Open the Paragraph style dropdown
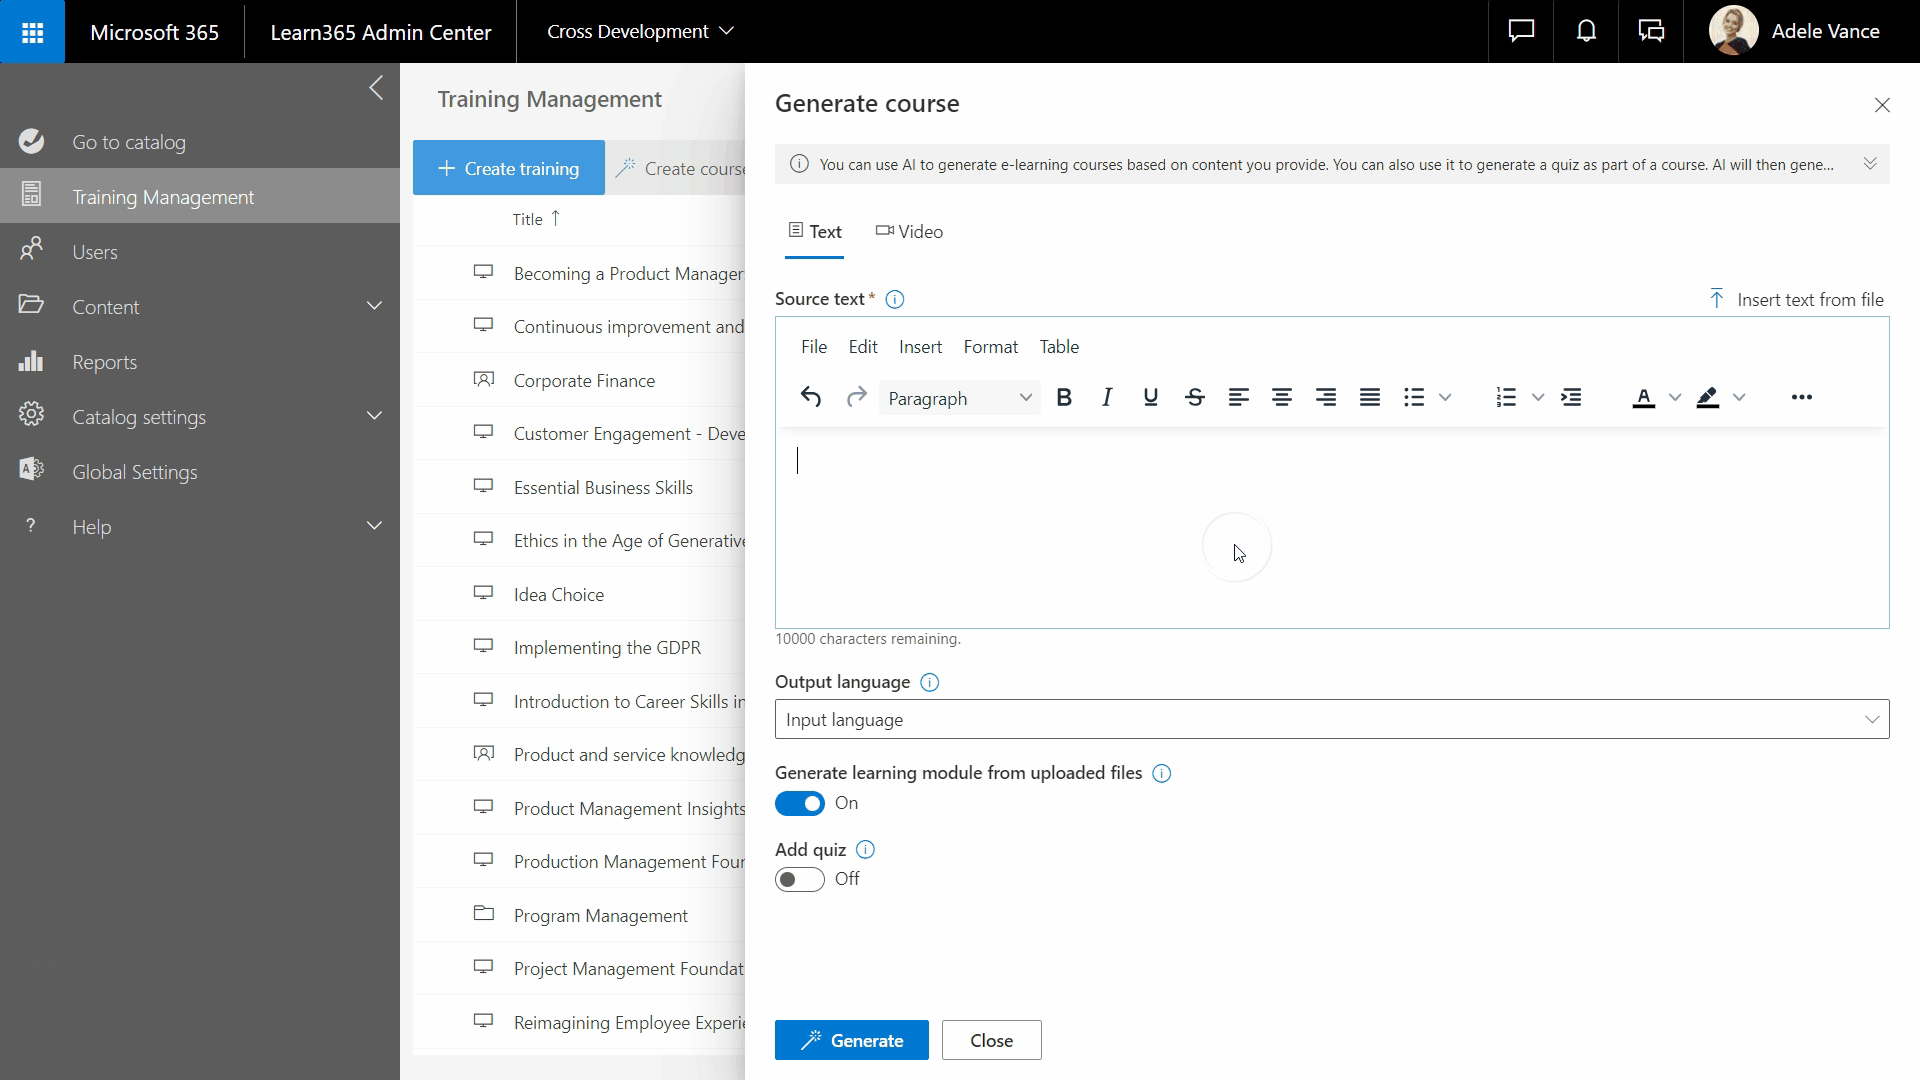This screenshot has height=1080, width=1920. [959, 398]
